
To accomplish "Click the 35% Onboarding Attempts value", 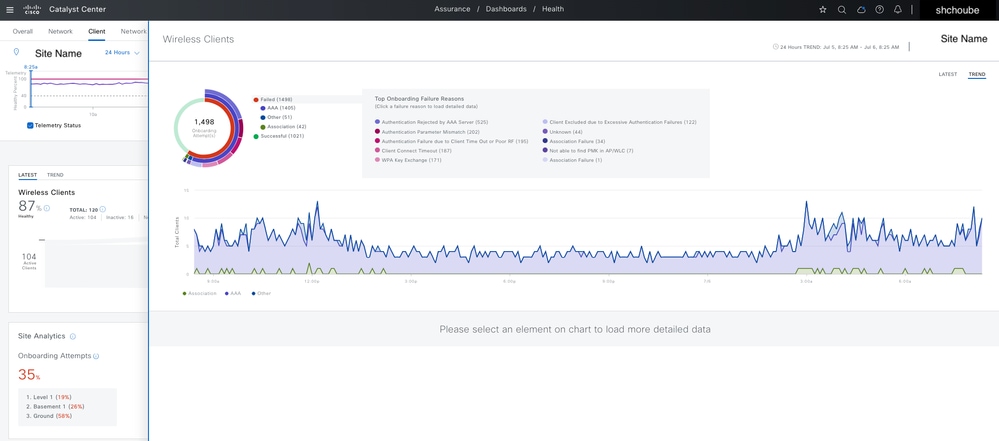I will point(29,375).
